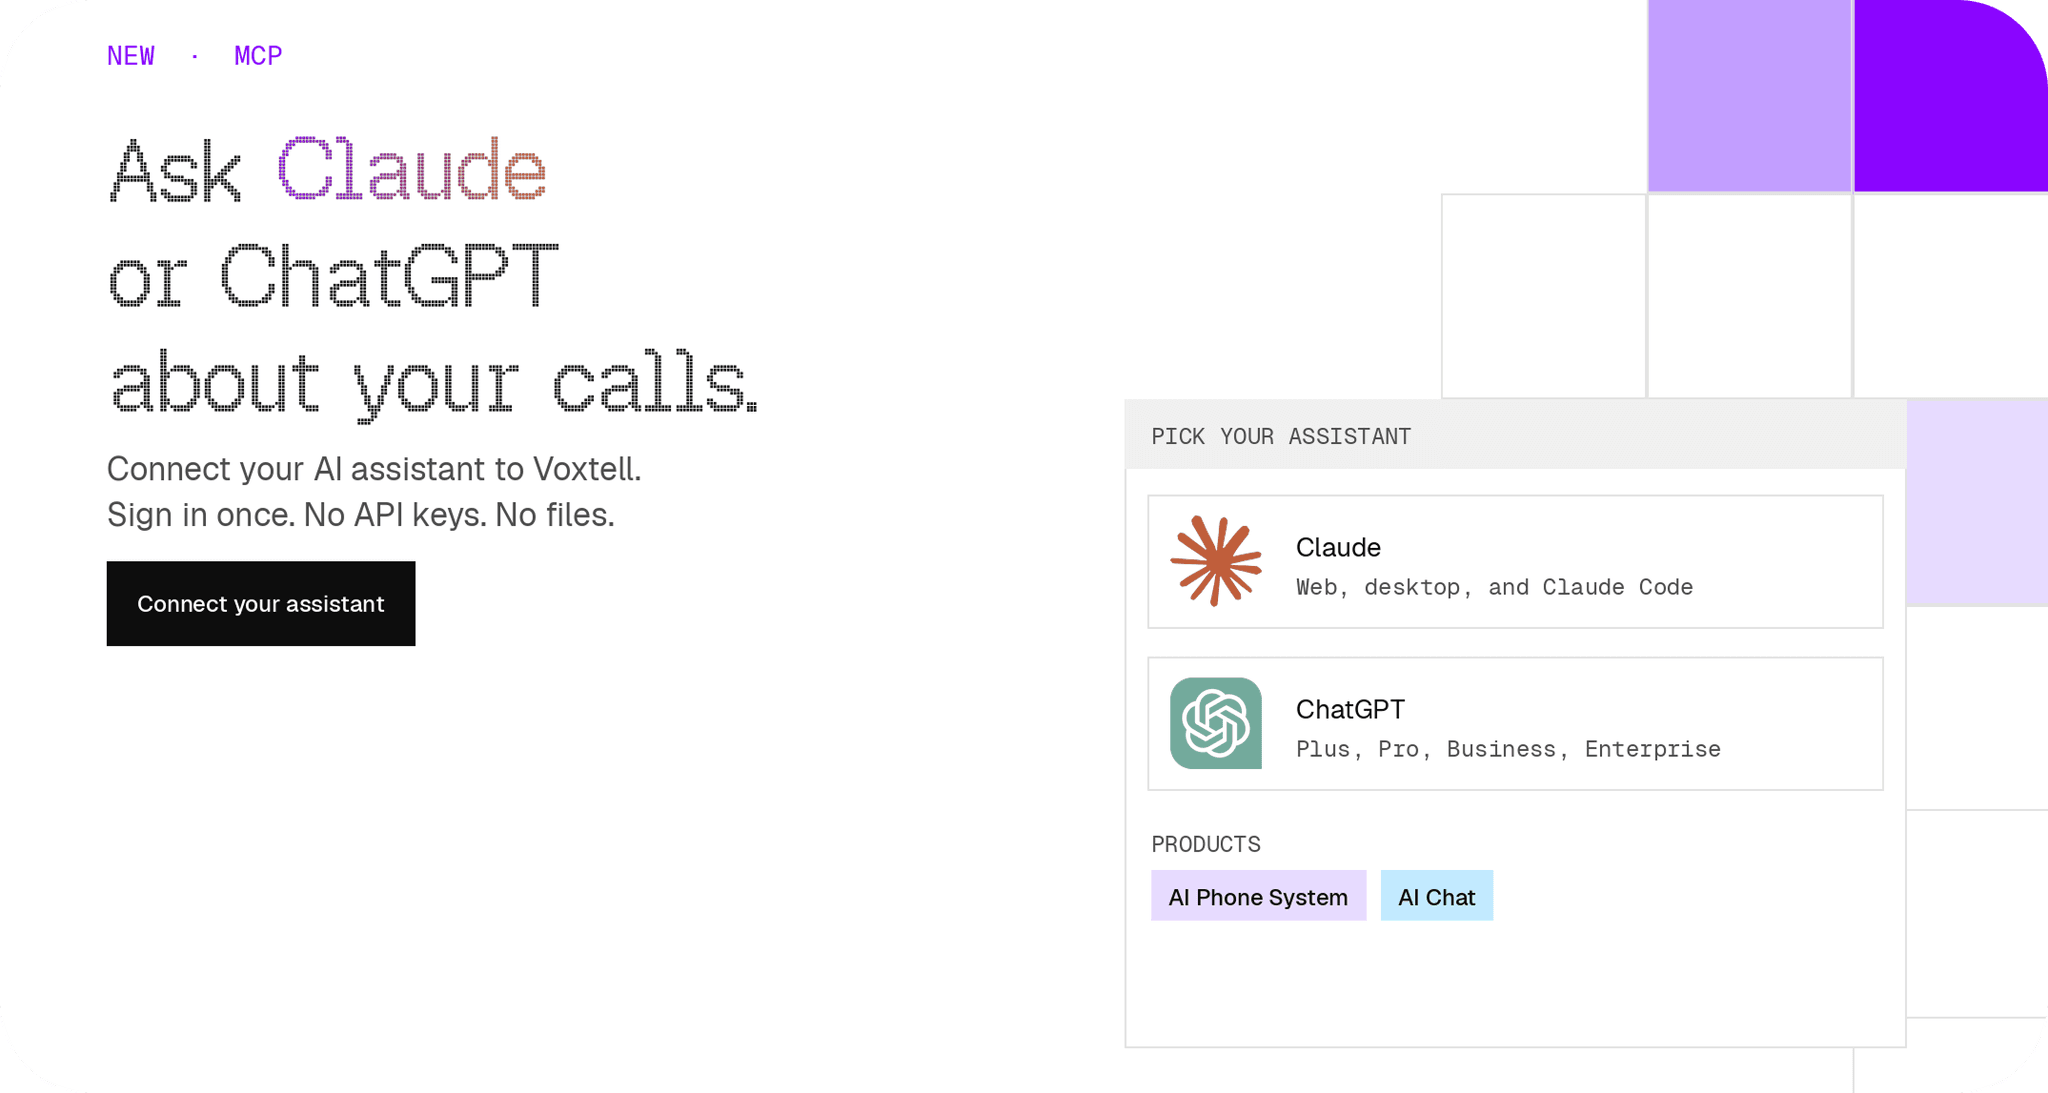Click the "or ChatGPT" headline line
Viewport: 2048px width, 1093px height.
point(333,275)
